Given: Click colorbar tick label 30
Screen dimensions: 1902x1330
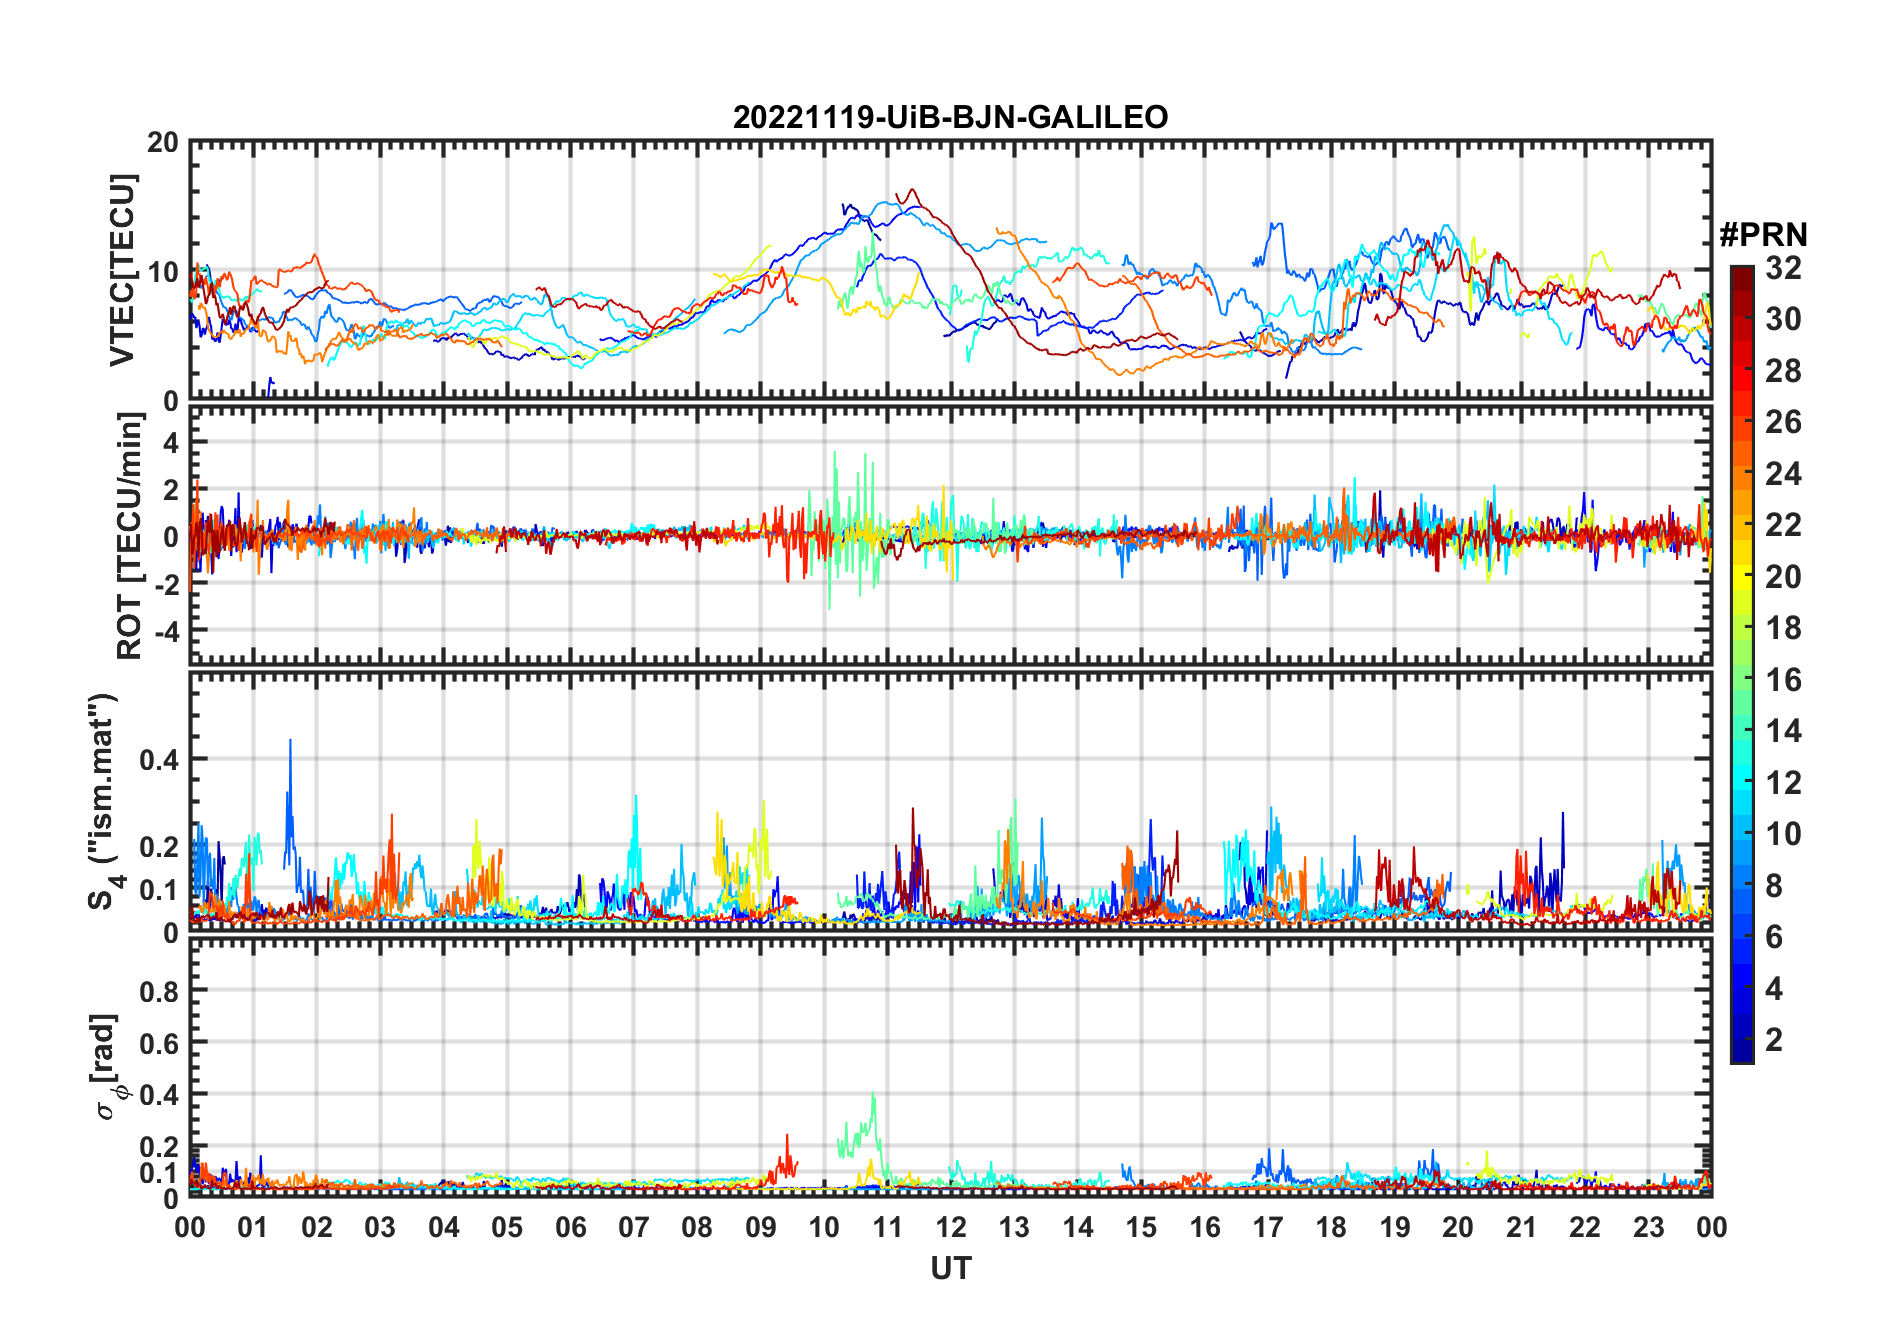Looking at the screenshot, I should [x=1783, y=319].
